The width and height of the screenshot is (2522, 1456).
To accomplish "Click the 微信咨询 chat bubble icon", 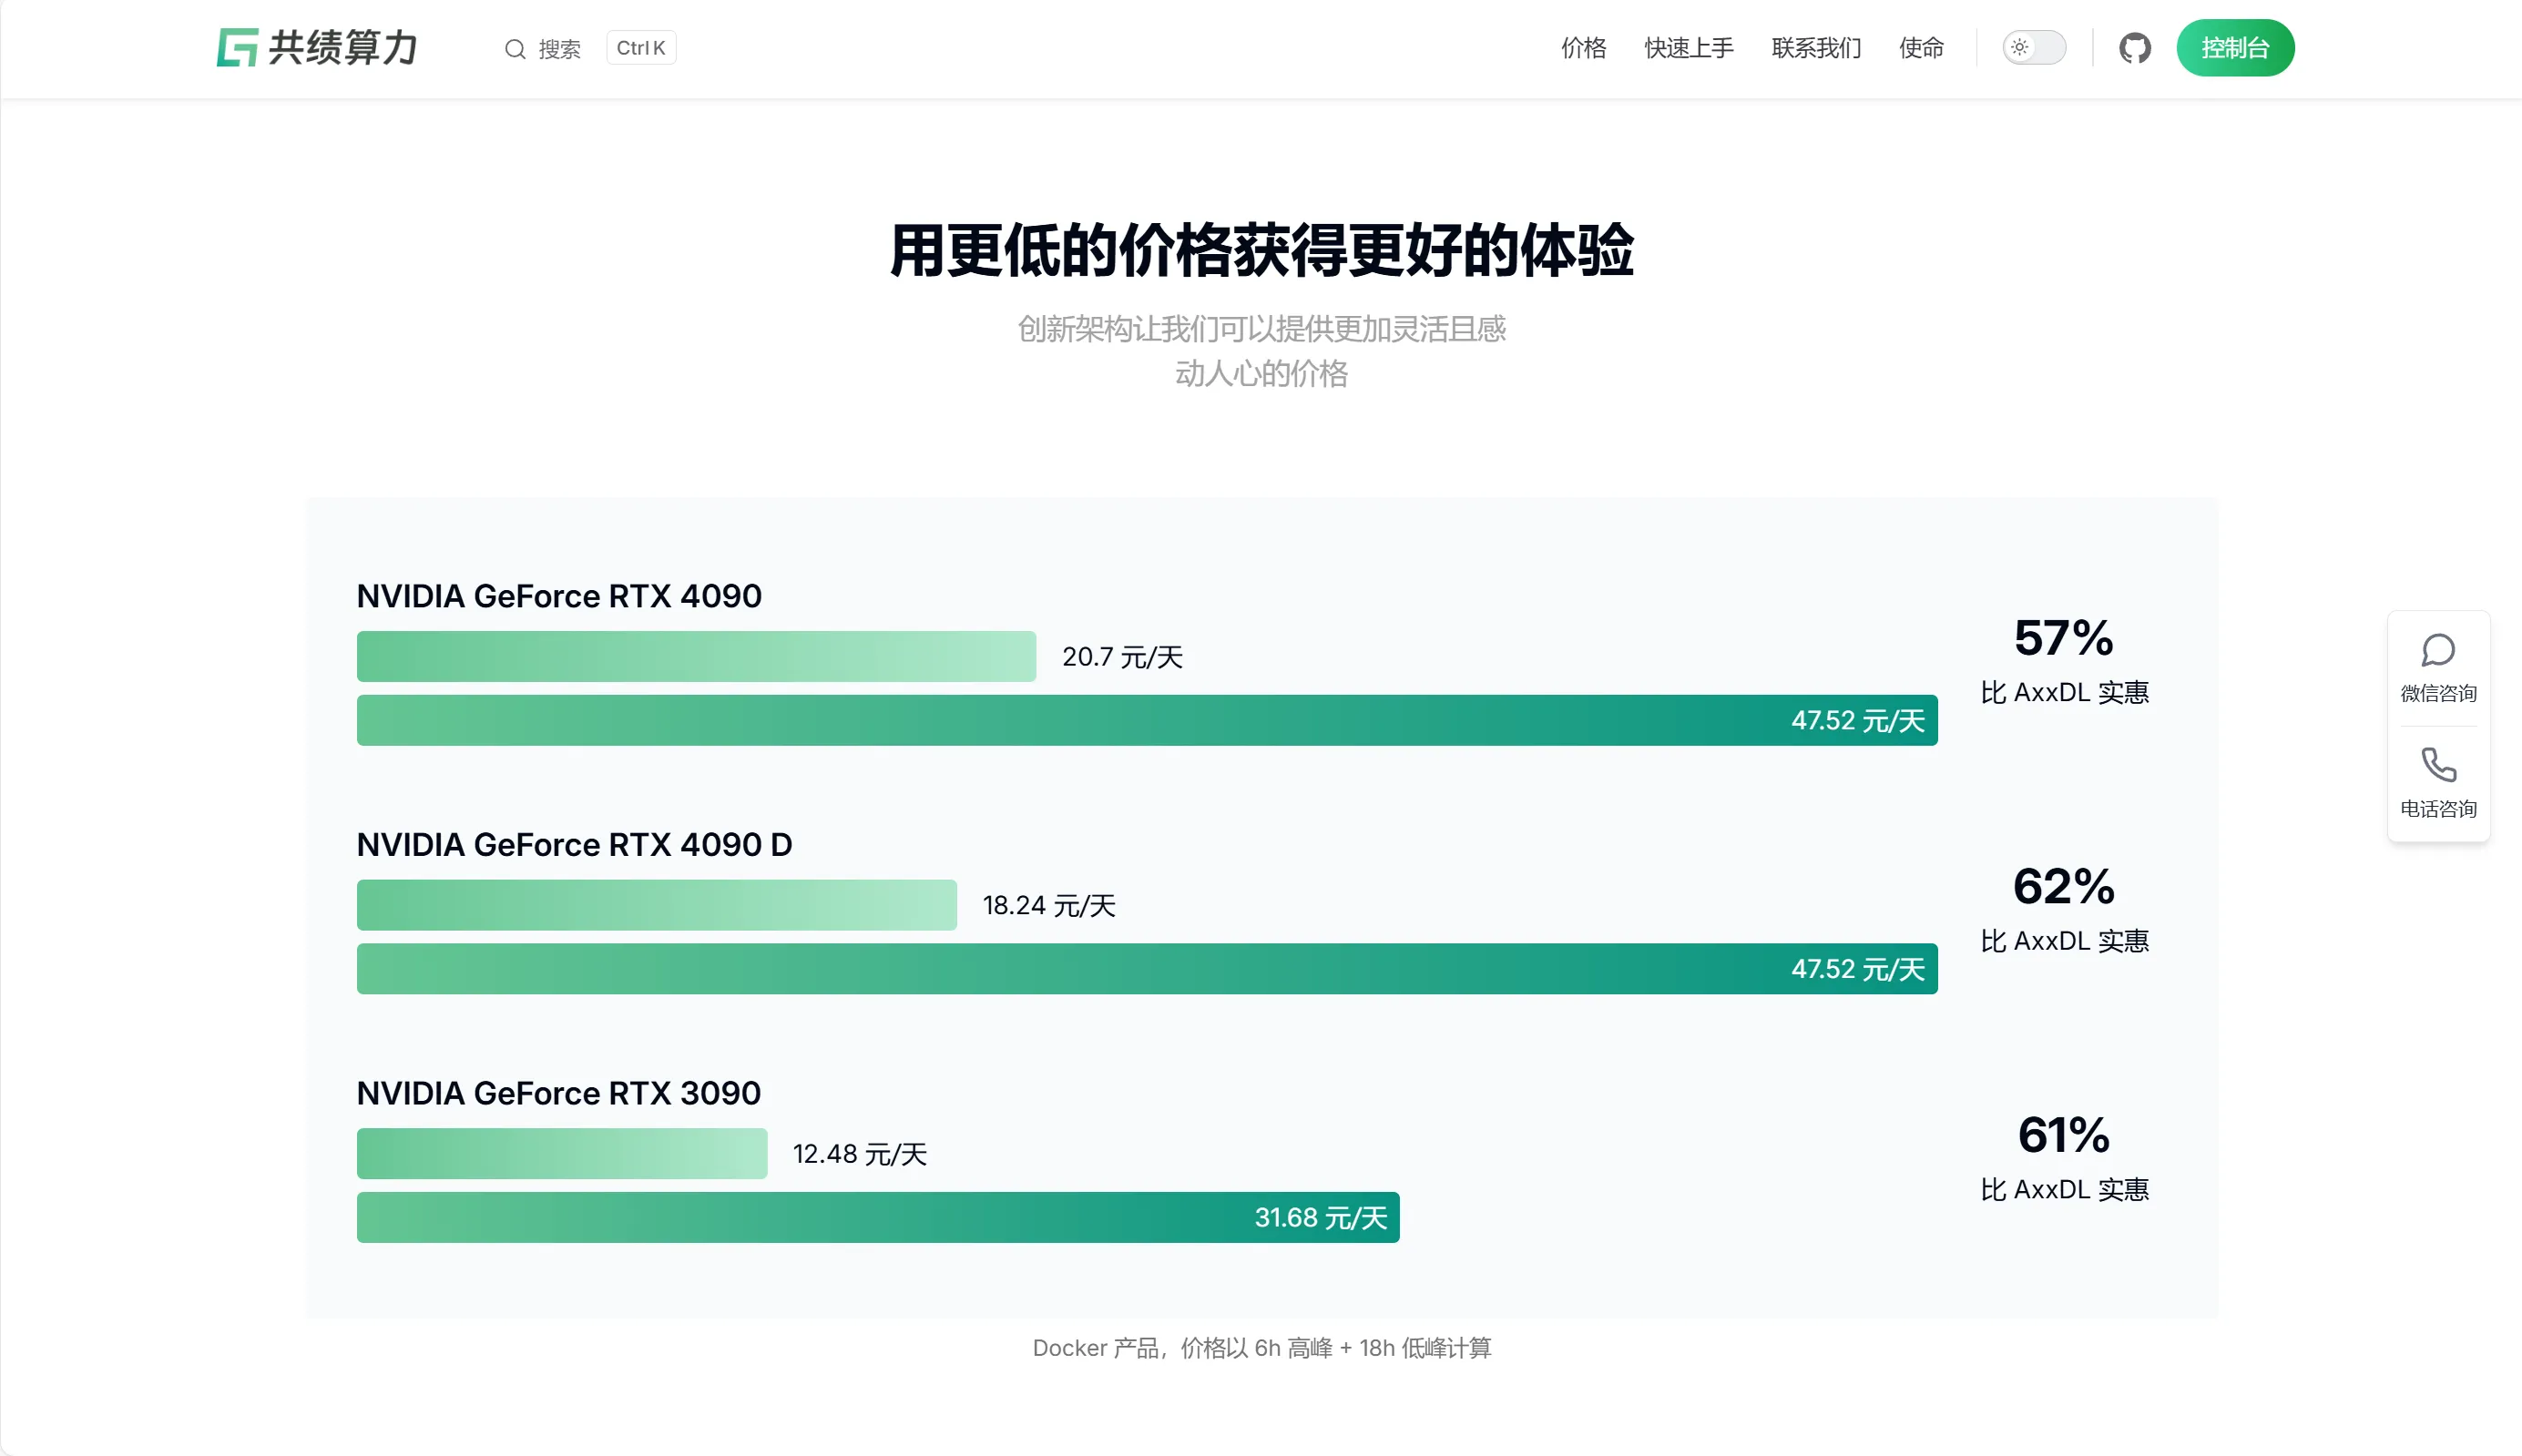I will [2439, 650].
